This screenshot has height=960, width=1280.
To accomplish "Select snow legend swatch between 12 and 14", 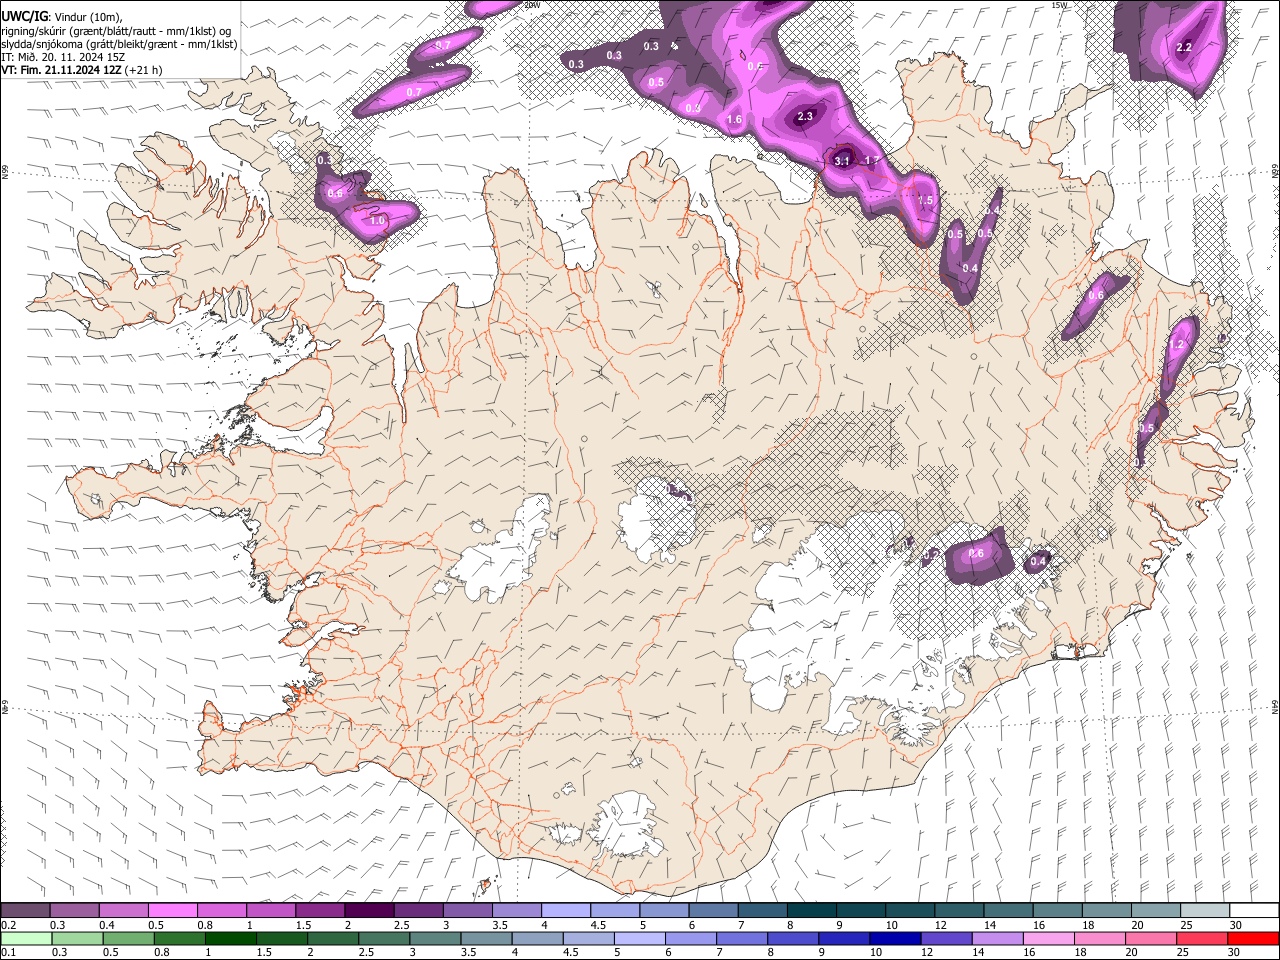I will click(x=960, y=910).
